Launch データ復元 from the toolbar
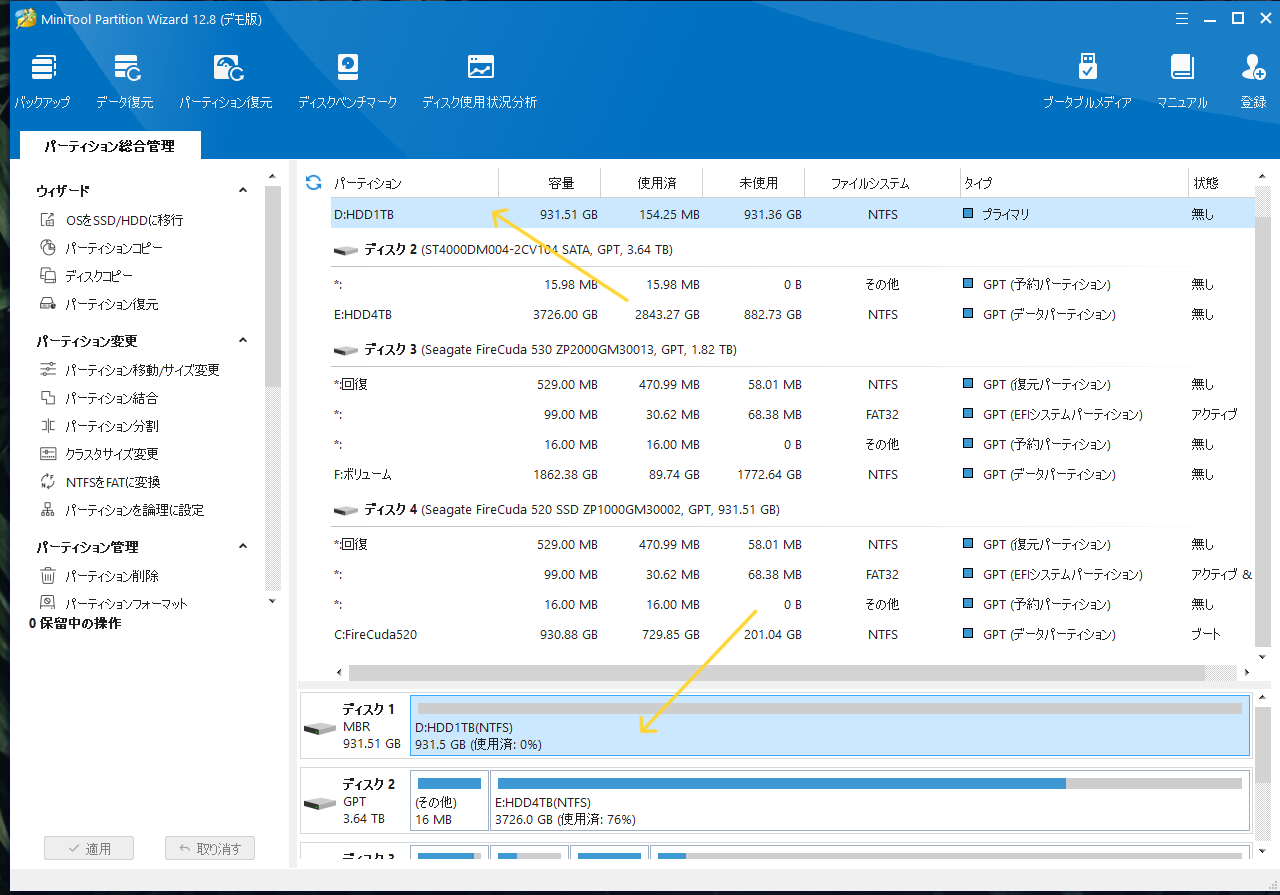Screen dimensions: 1280x895 [125, 80]
